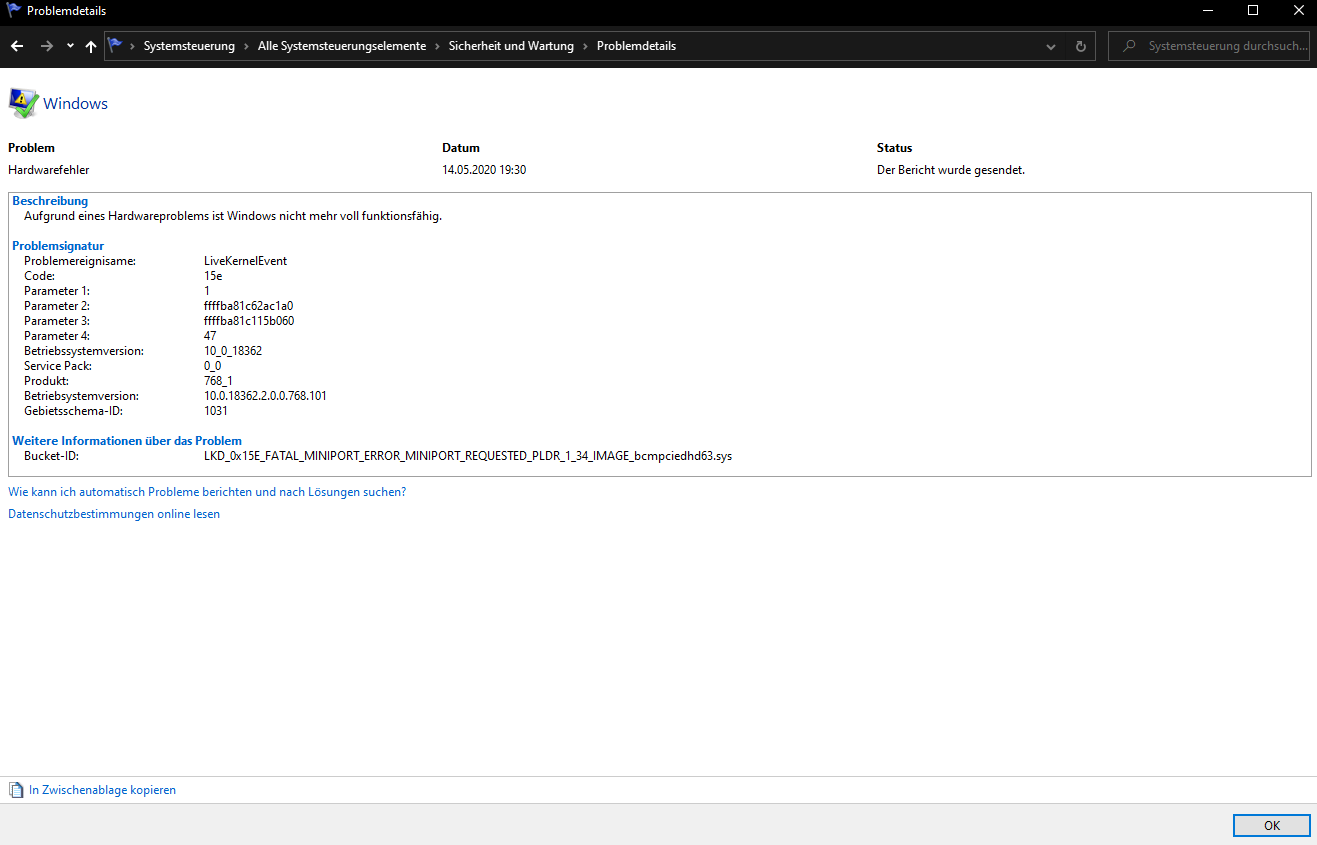
Task: Go back with the back arrow
Action: [17, 46]
